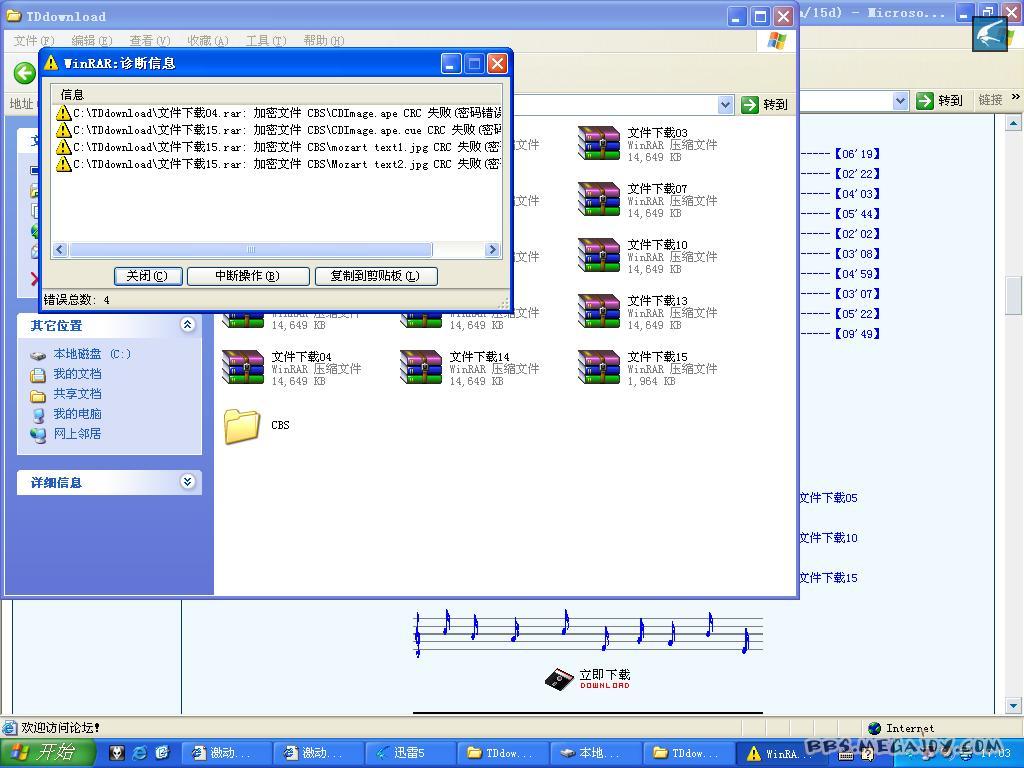1024x768 pixels.
Task: Click the 【02'22】 track link
Action: (857, 174)
